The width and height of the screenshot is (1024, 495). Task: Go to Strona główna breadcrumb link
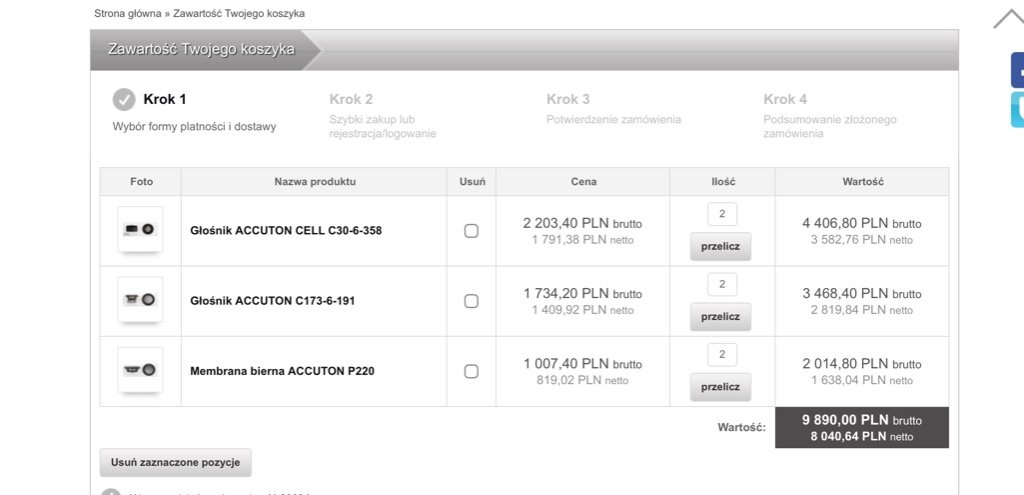click(x=127, y=13)
